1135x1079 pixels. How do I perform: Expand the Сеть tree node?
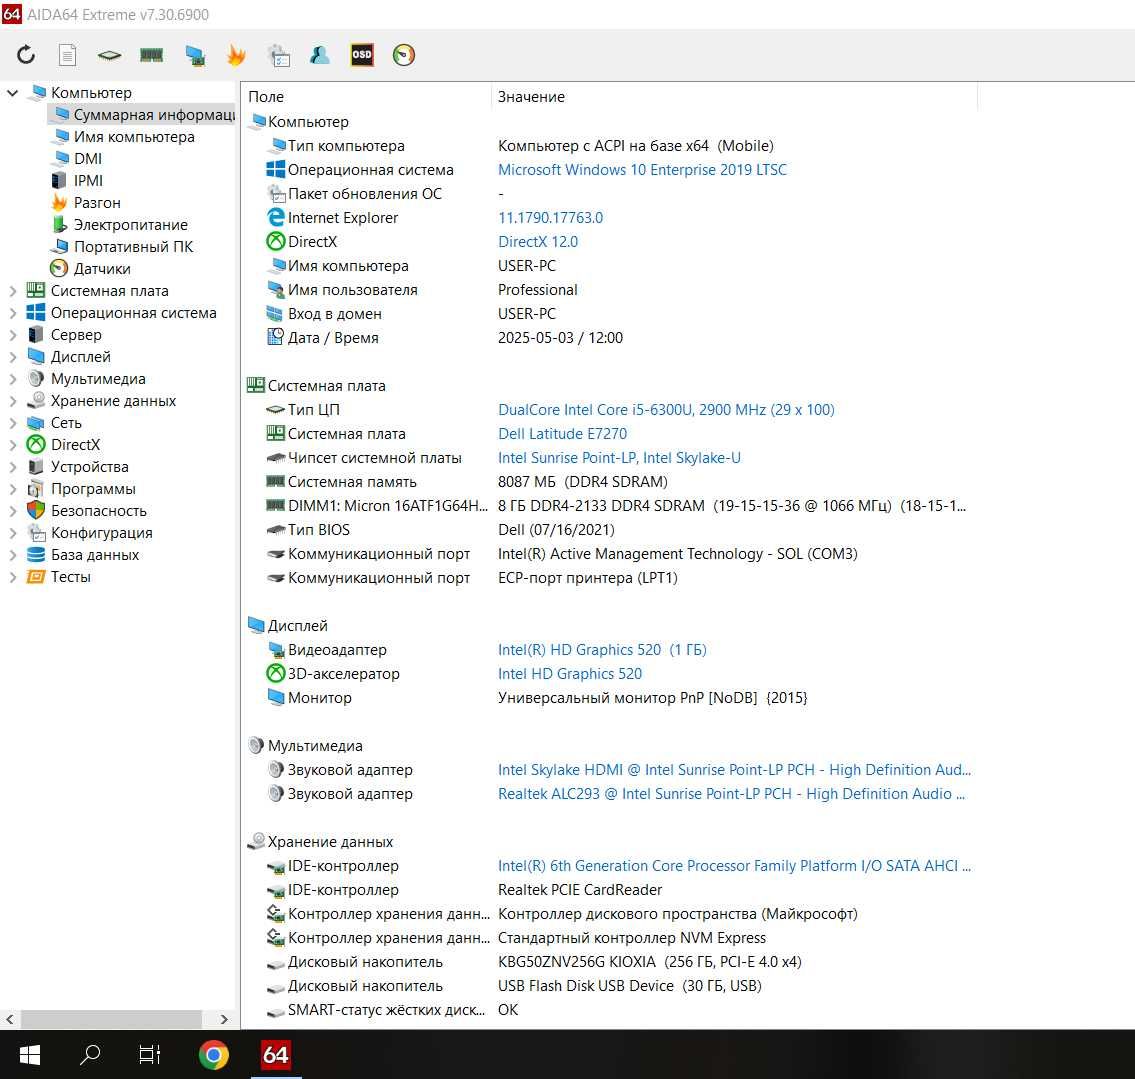click(x=12, y=423)
